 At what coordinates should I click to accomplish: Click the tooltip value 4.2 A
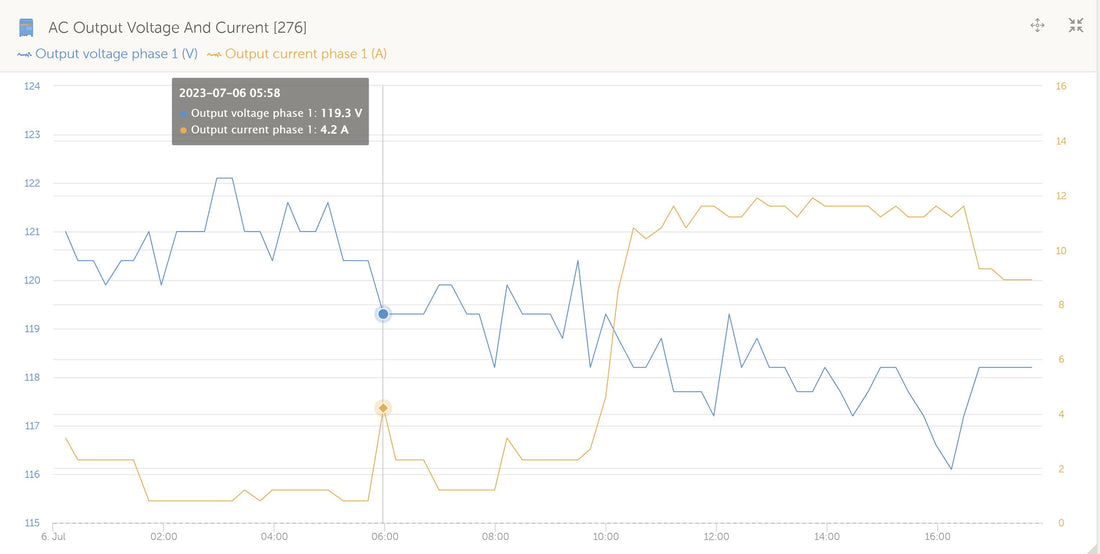[334, 129]
